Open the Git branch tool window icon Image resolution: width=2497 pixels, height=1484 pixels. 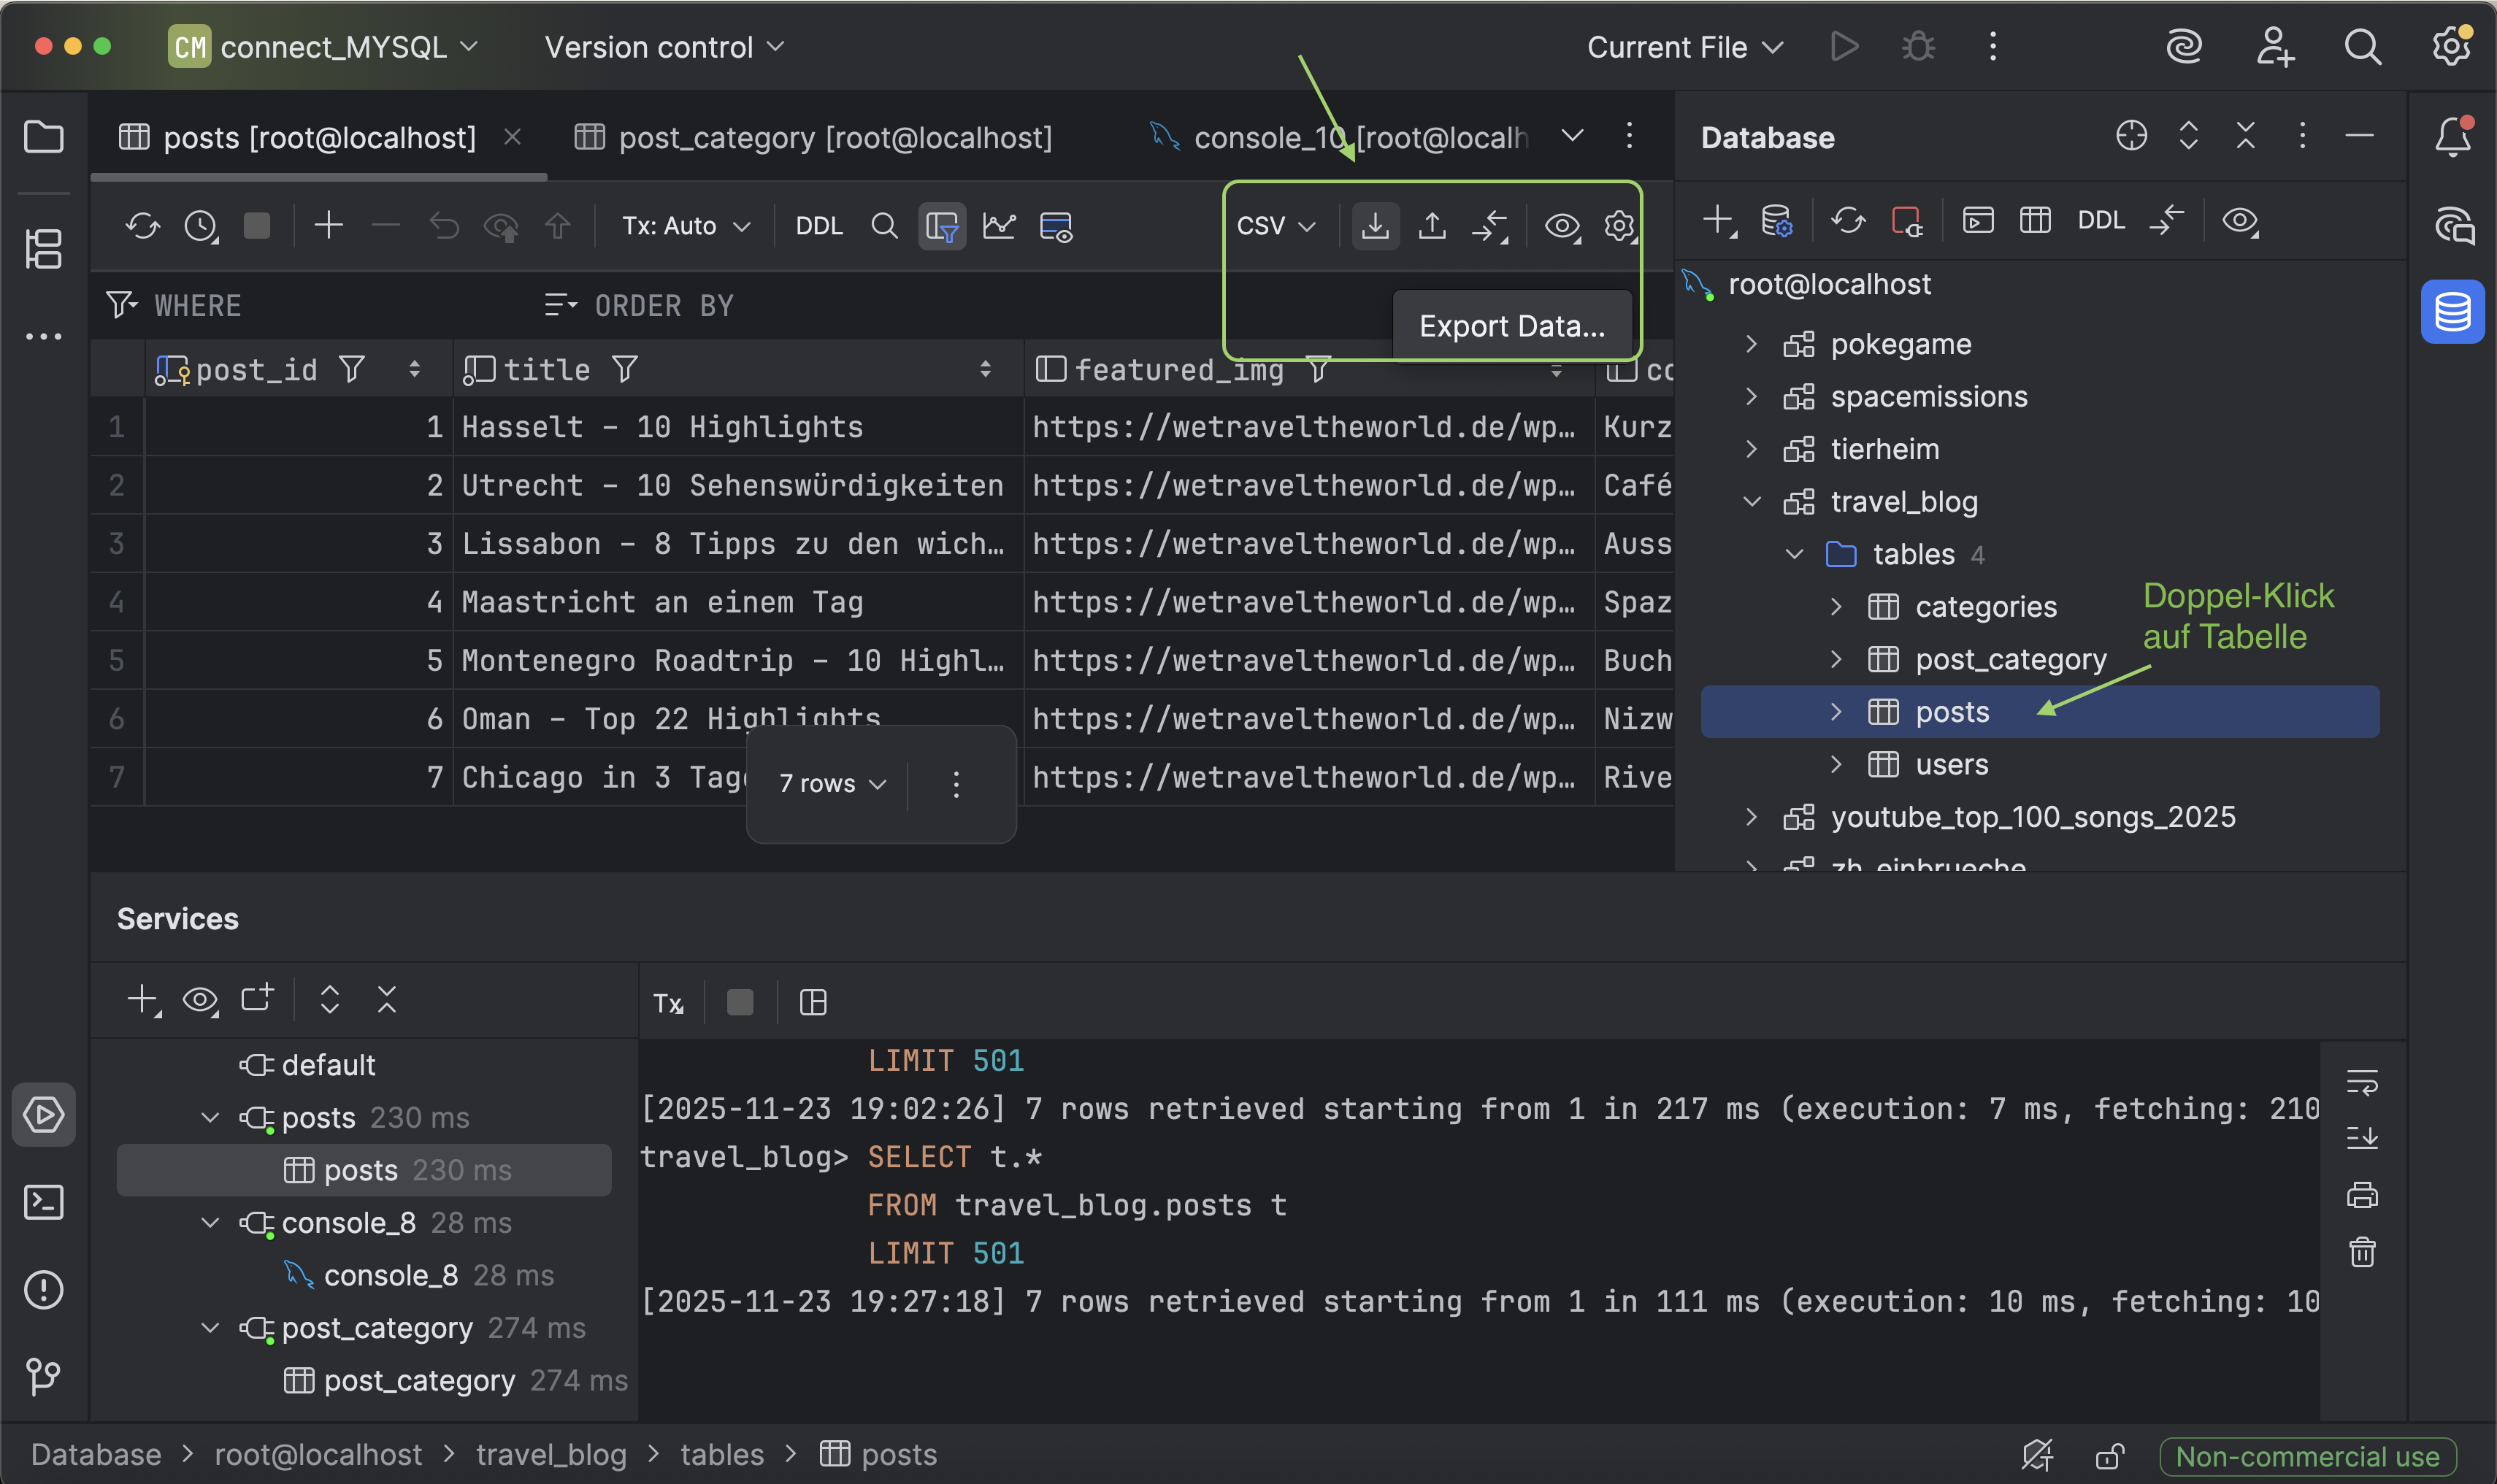point(43,1376)
